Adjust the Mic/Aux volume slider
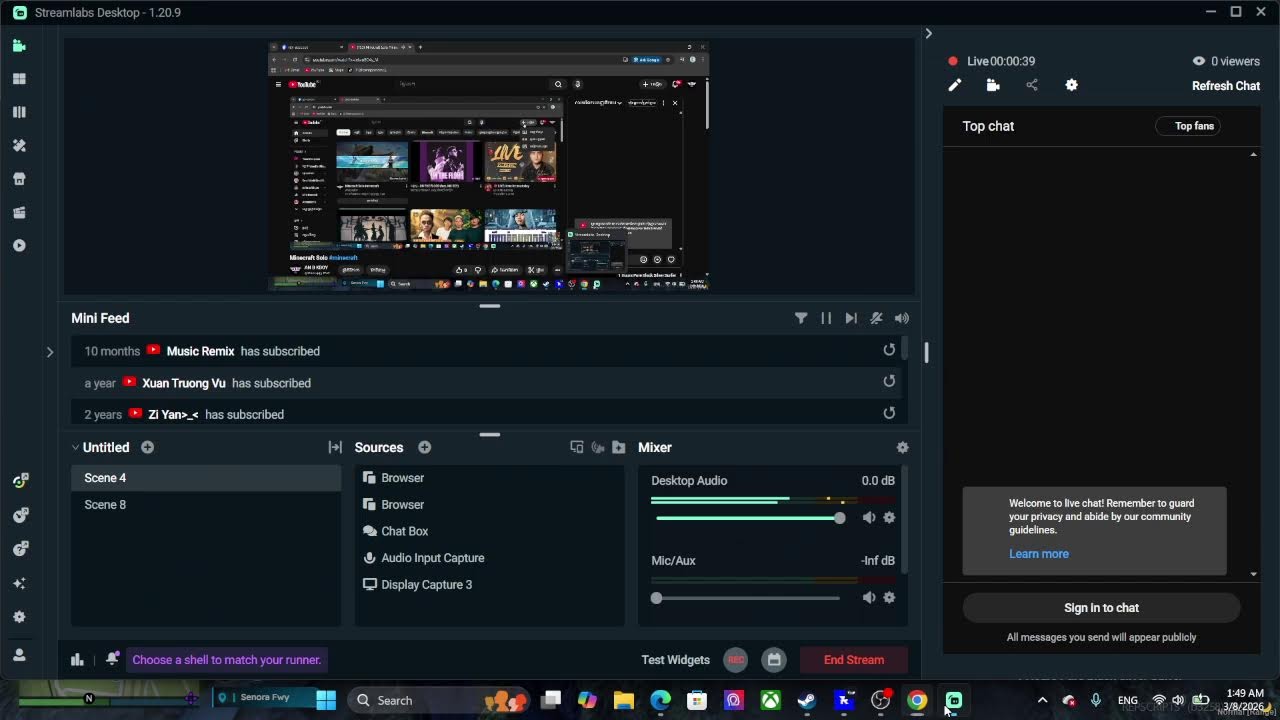Screen dimensions: 1280x720 [748, 598]
